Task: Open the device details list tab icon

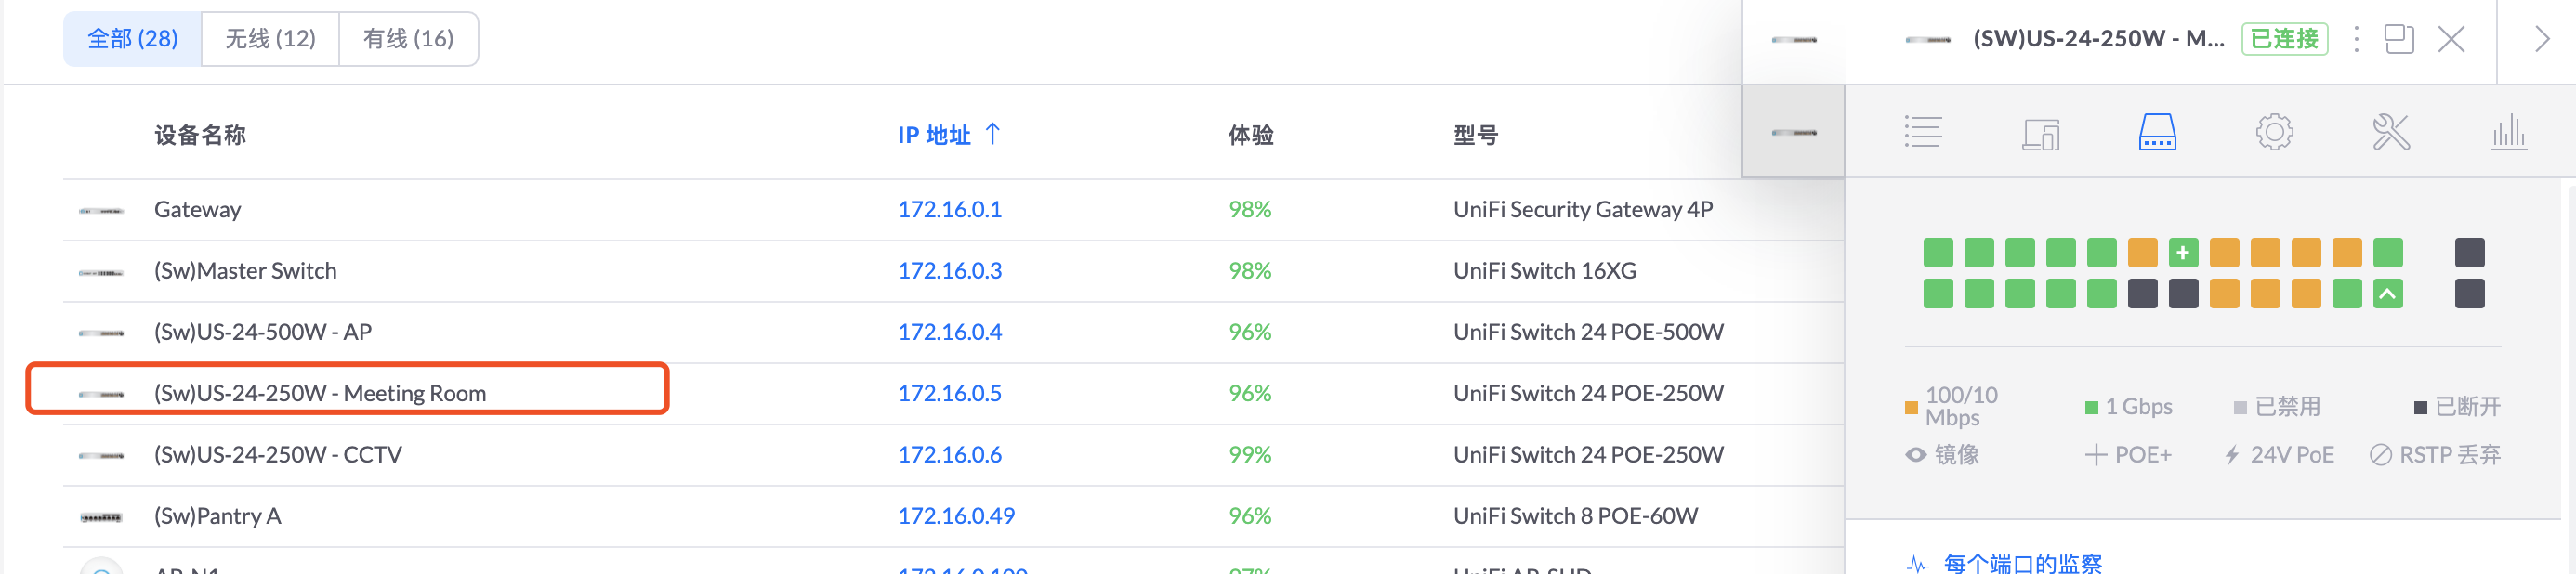Action: coord(1922,132)
